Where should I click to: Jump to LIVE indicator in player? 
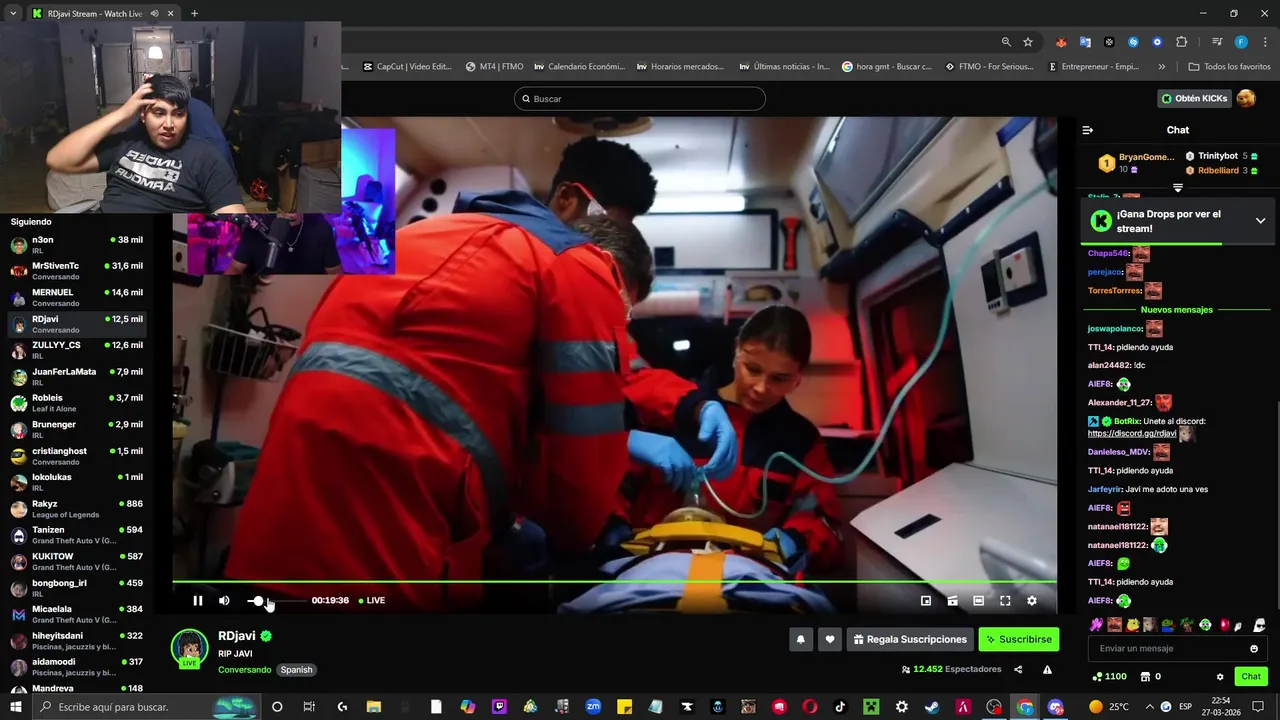(x=372, y=600)
